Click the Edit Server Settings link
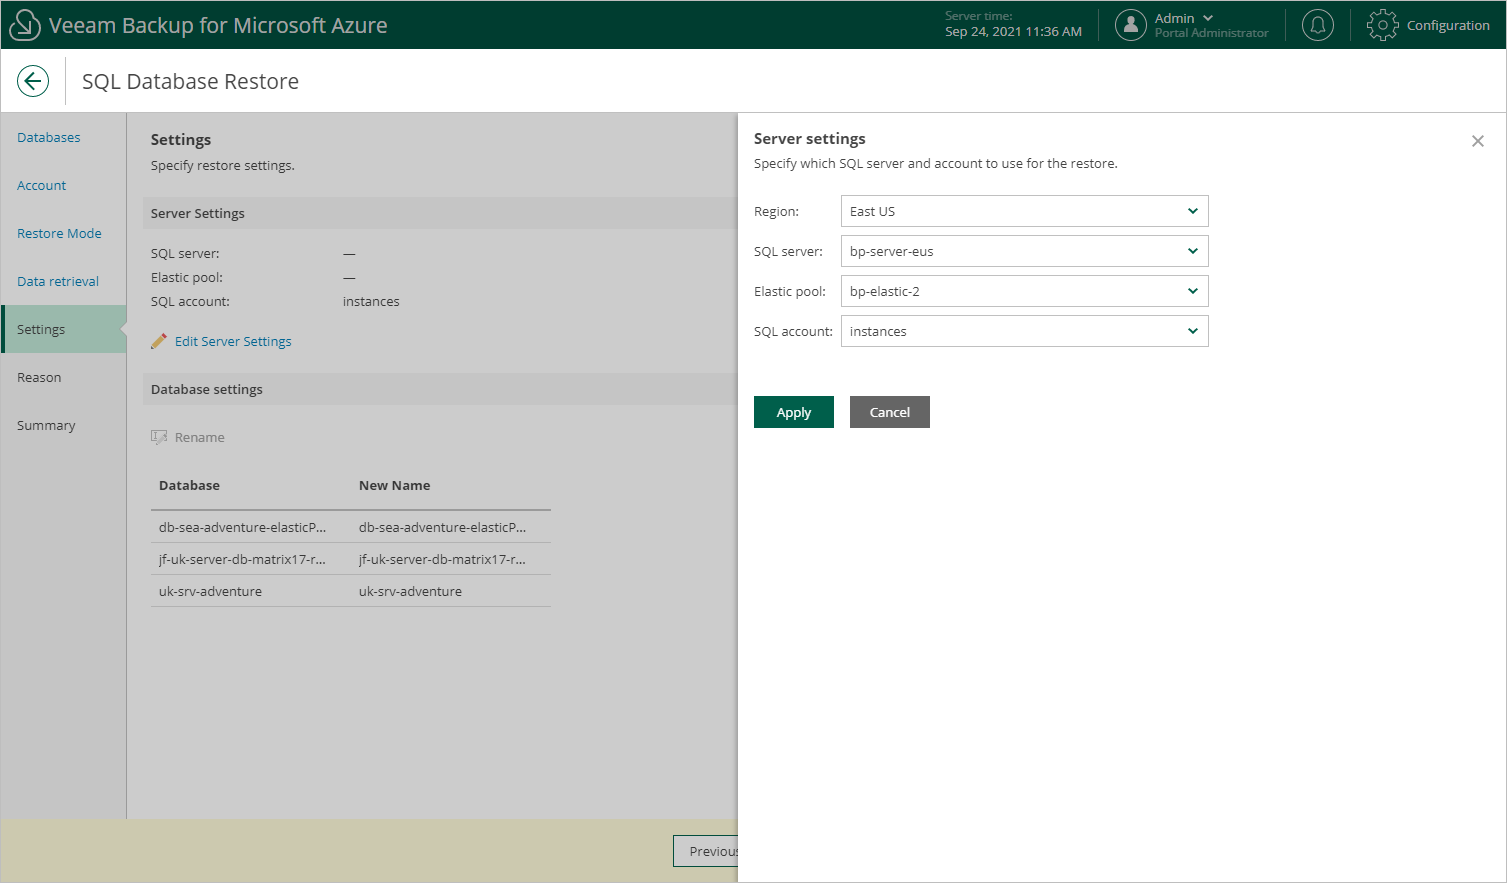The height and width of the screenshot is (883, 1507). 233,341
